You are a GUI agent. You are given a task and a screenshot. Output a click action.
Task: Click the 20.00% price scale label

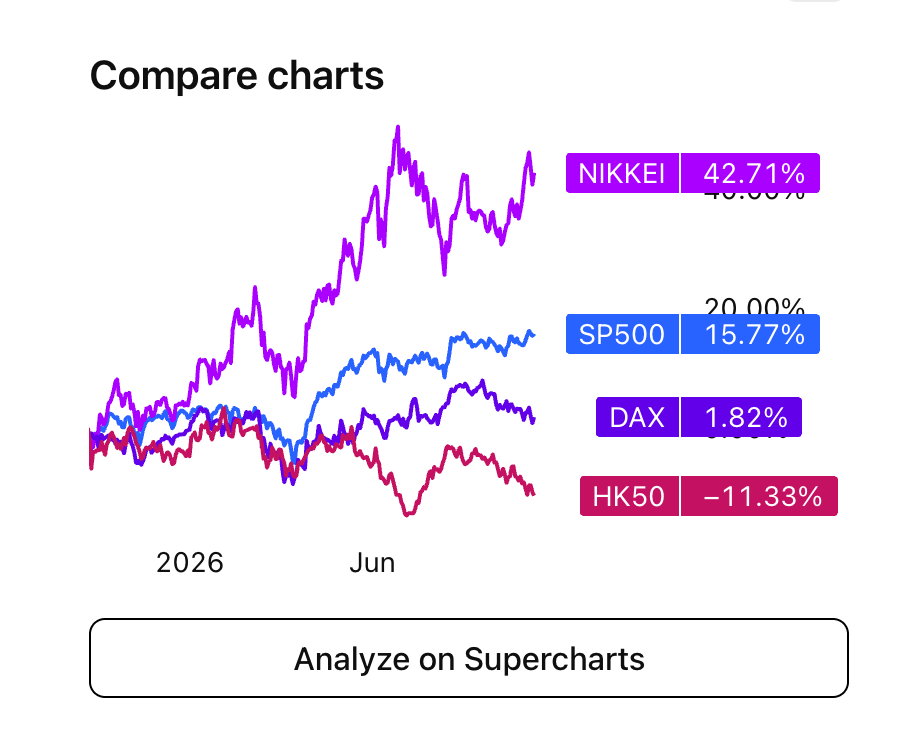click(x=754, y=305)
